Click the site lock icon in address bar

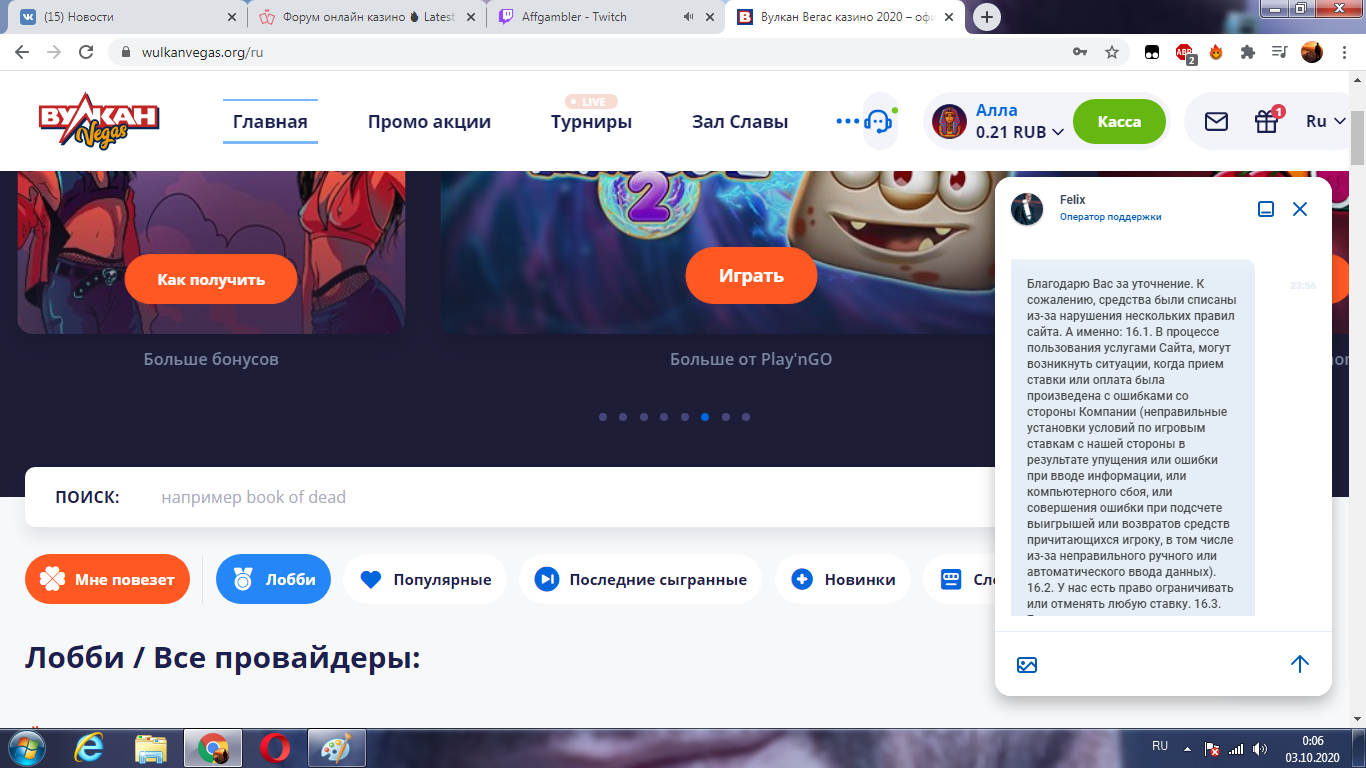point(126,52)
